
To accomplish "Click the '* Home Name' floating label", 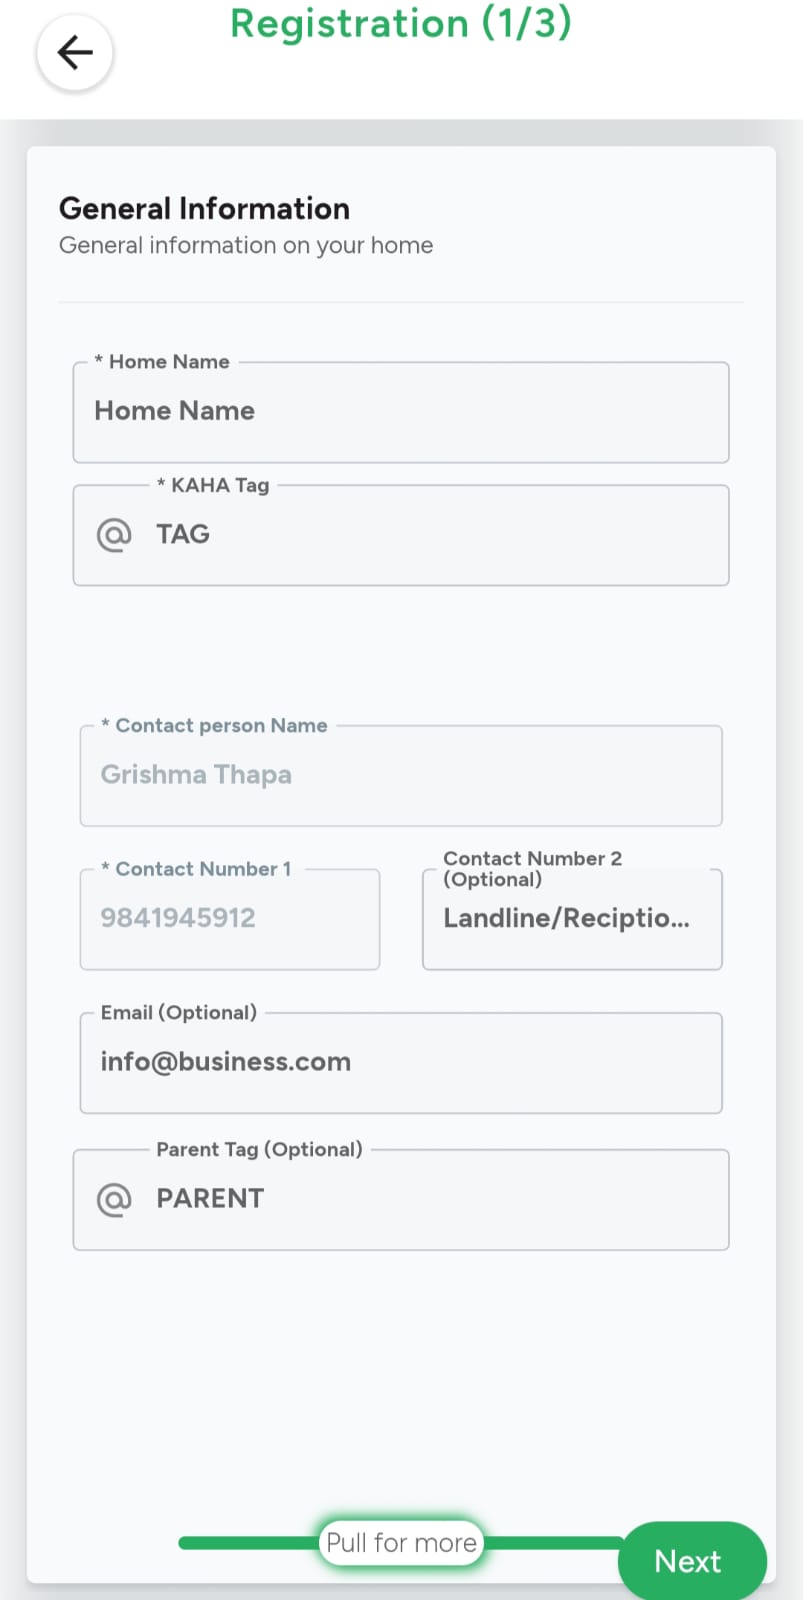I will click(163, 362).
